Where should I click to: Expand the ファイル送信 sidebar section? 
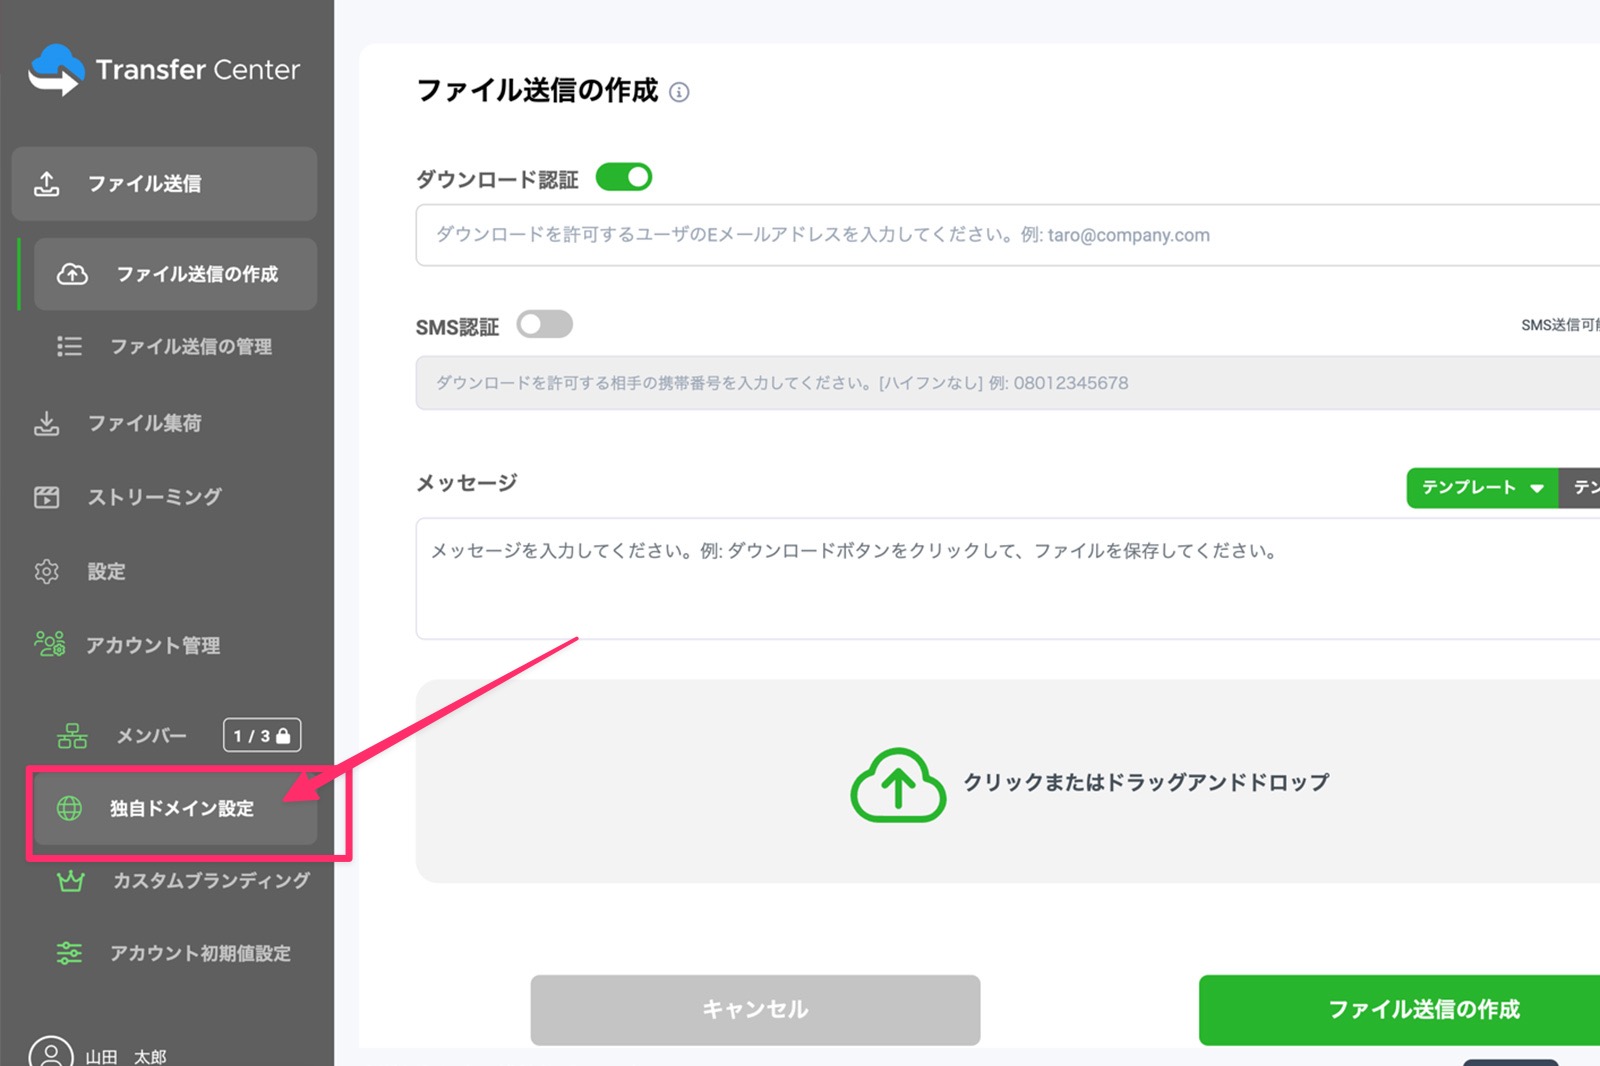tap(164, 184)
